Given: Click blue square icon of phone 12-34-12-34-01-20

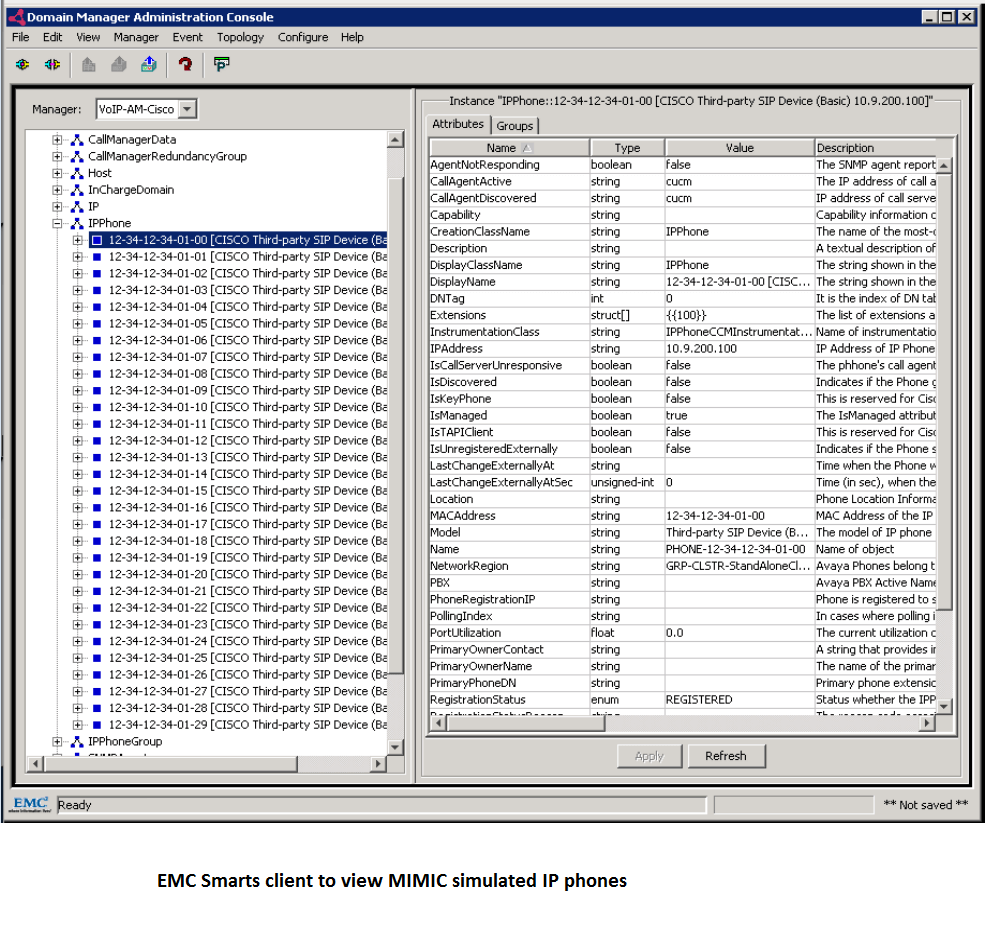Looking at the screenshot, I should 97,574.
